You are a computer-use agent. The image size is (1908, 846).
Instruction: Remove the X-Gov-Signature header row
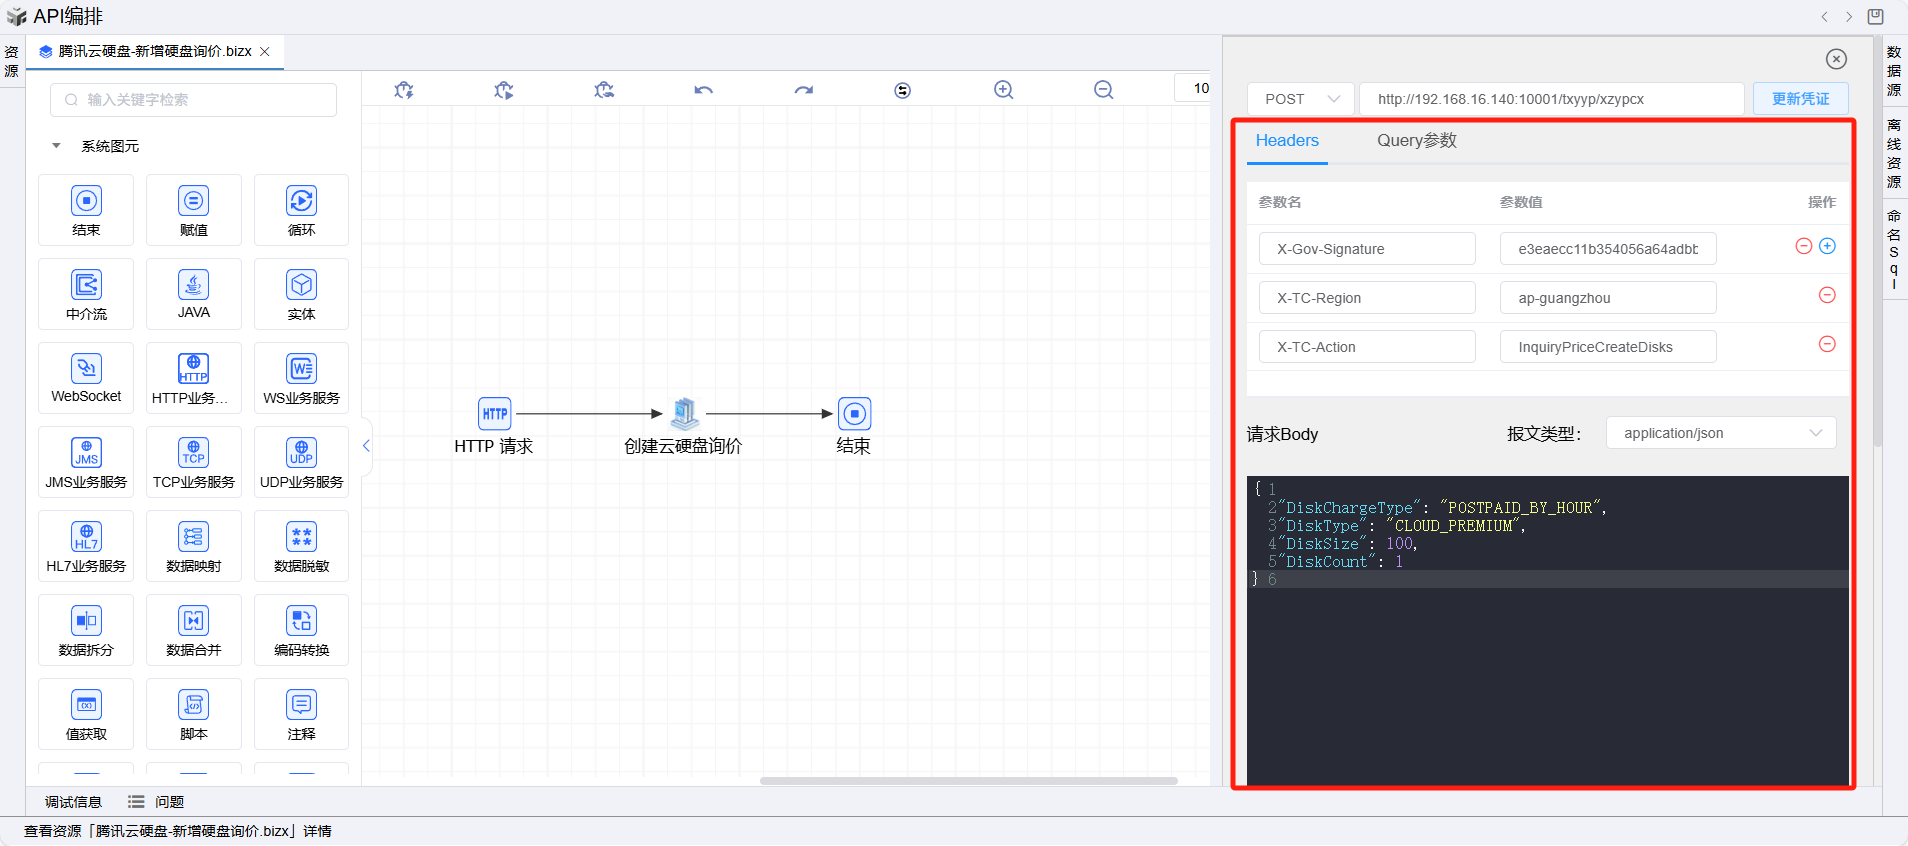1804,246
